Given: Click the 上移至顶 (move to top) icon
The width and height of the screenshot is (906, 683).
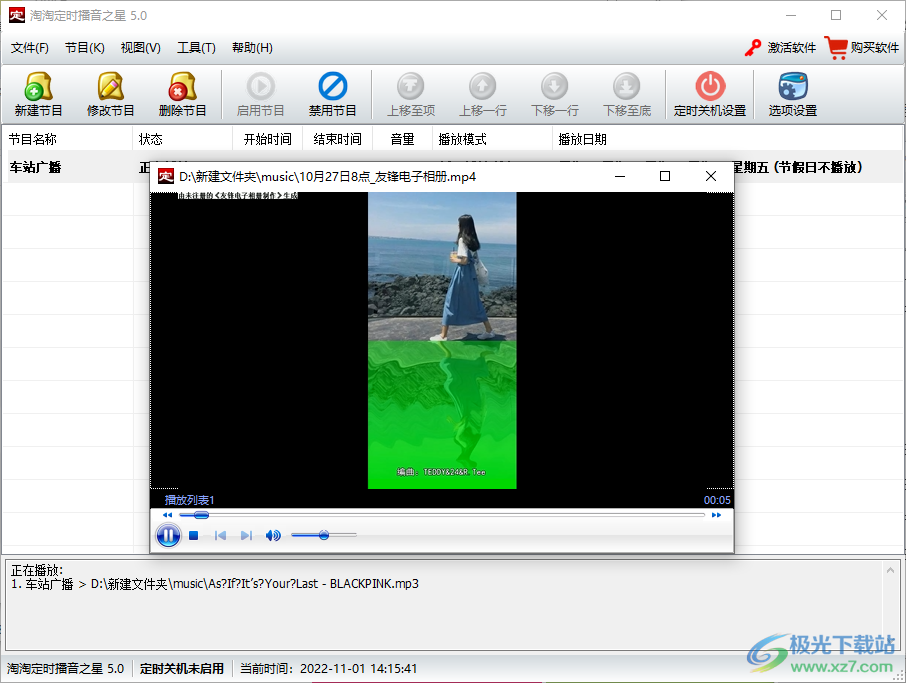Looking at the screenshot, I should (411, 94).
